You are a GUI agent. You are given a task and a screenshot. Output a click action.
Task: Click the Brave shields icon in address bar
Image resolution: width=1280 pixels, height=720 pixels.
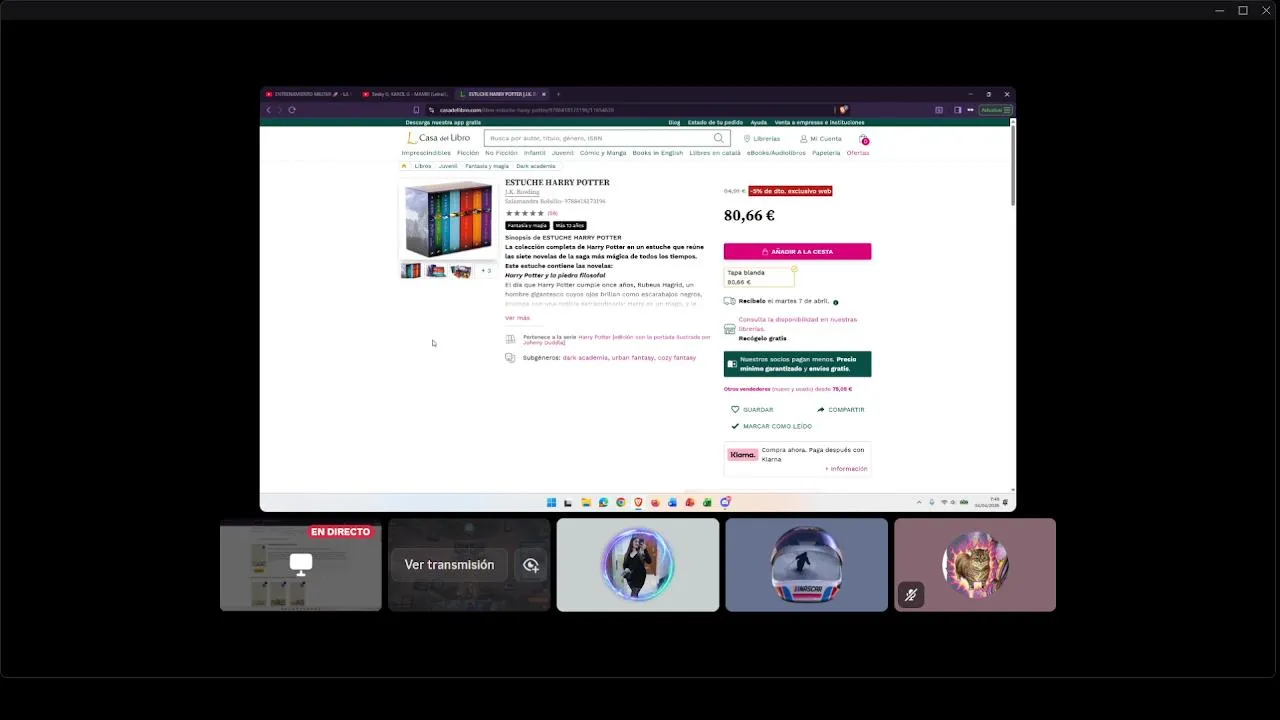843,110
